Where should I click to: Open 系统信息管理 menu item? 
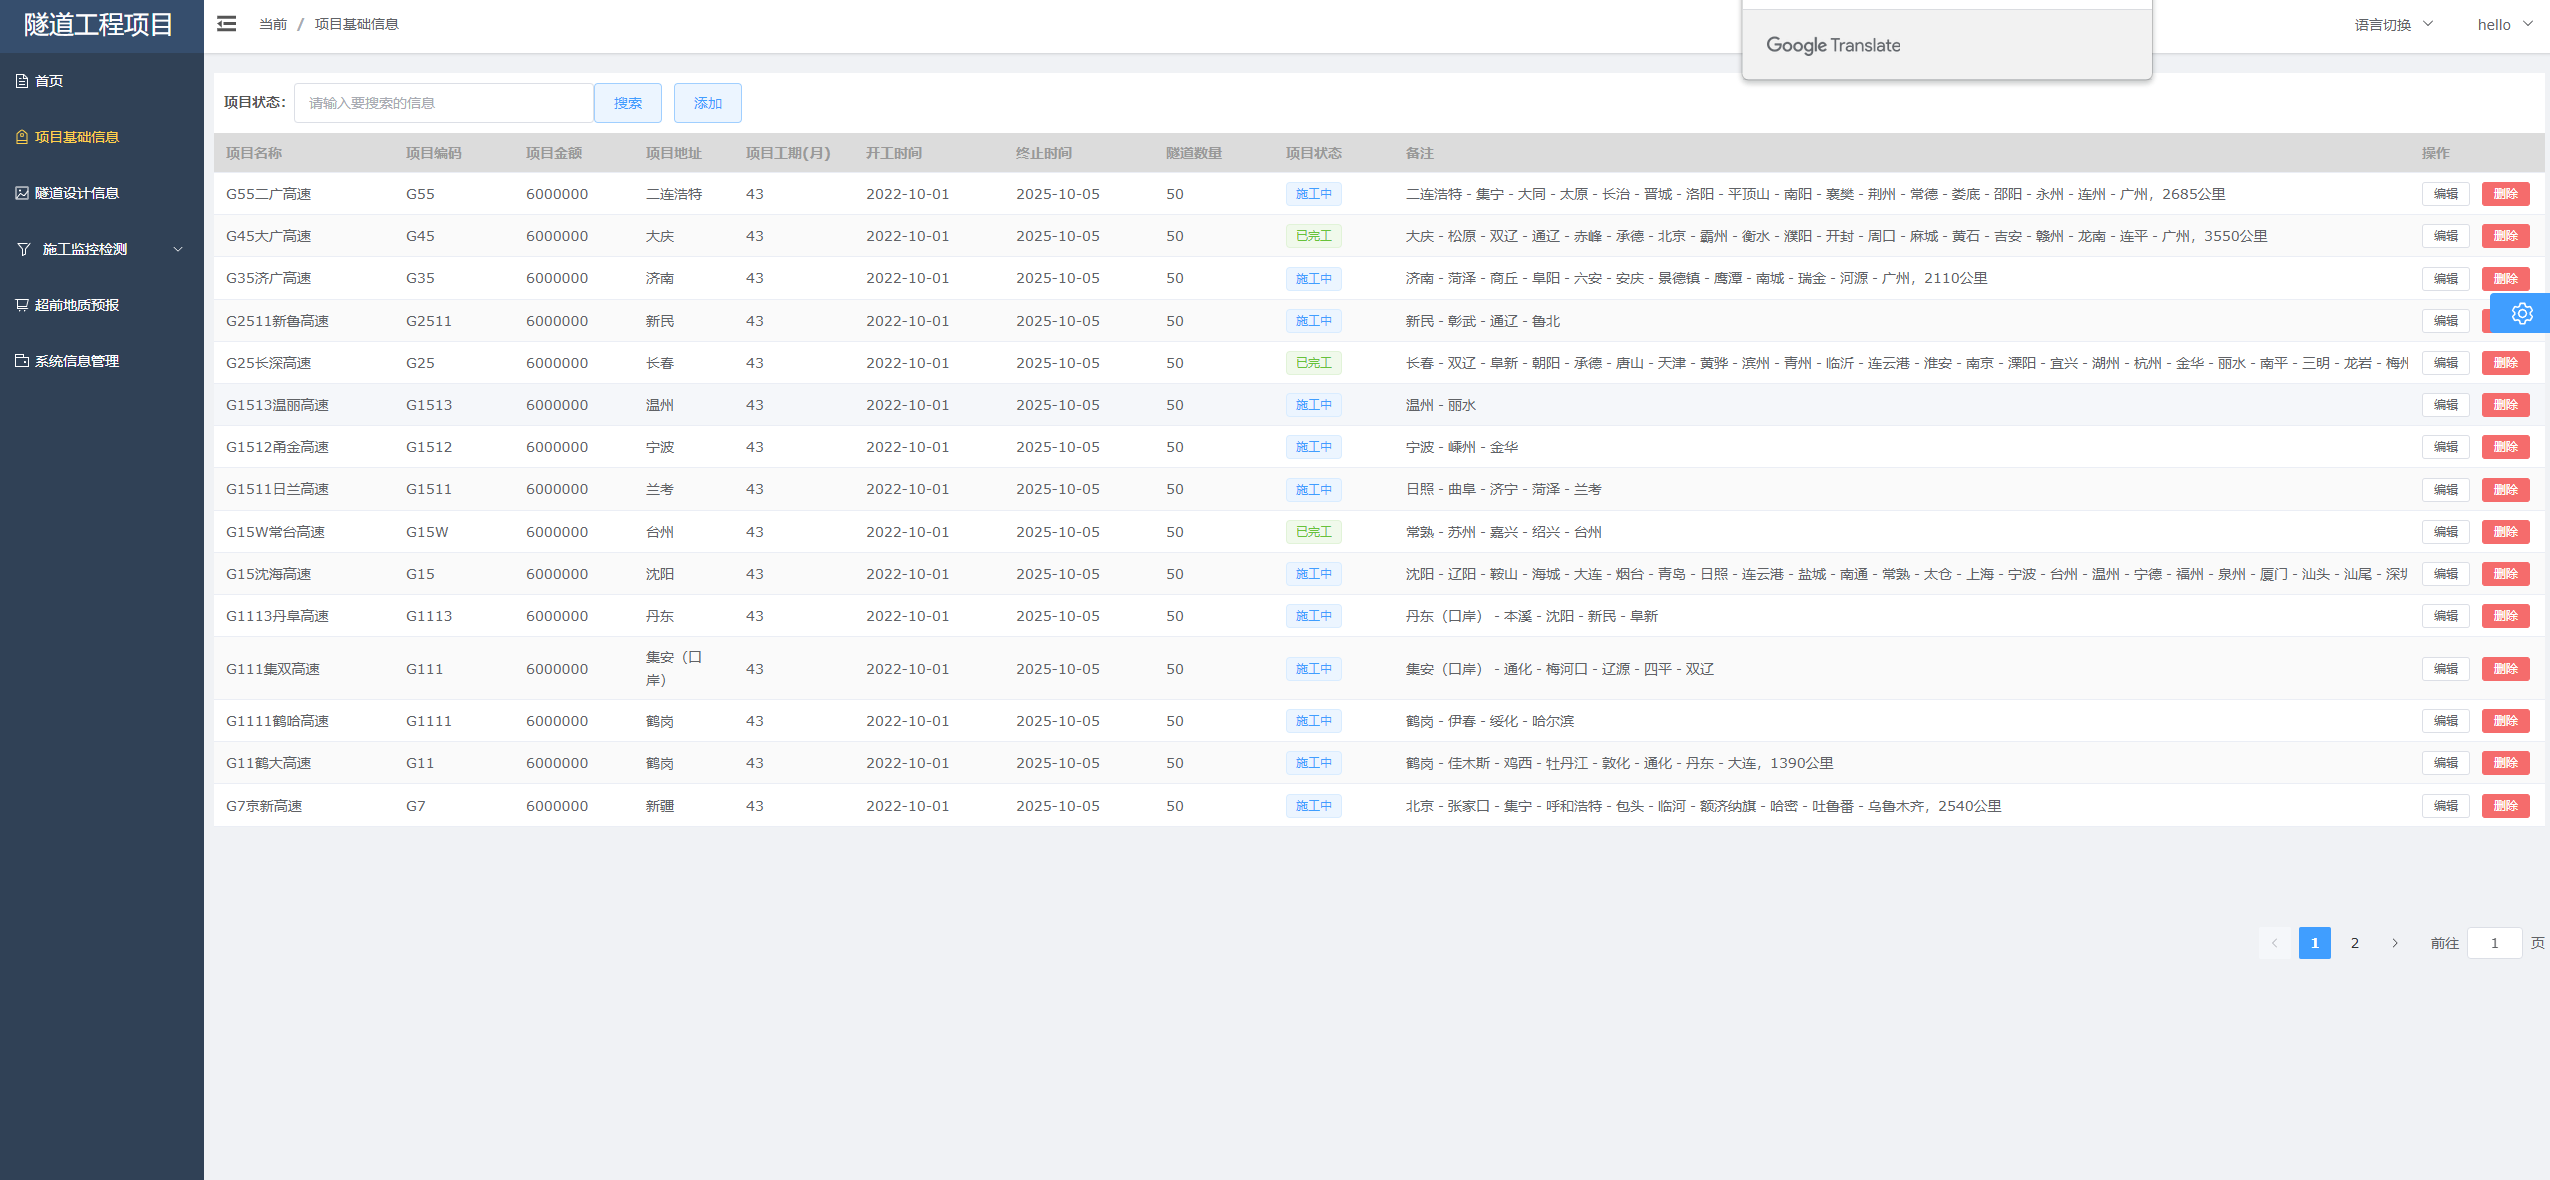point(102,361)
